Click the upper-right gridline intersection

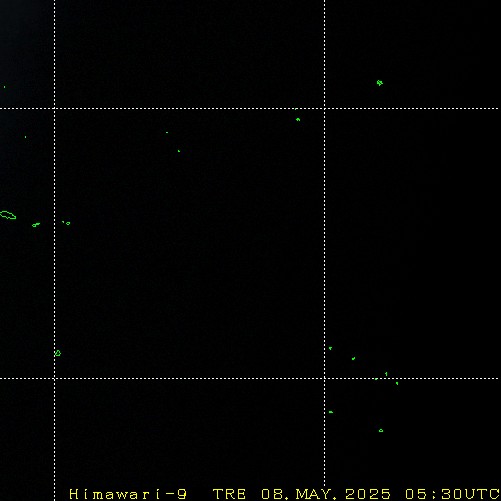(325, 108)
